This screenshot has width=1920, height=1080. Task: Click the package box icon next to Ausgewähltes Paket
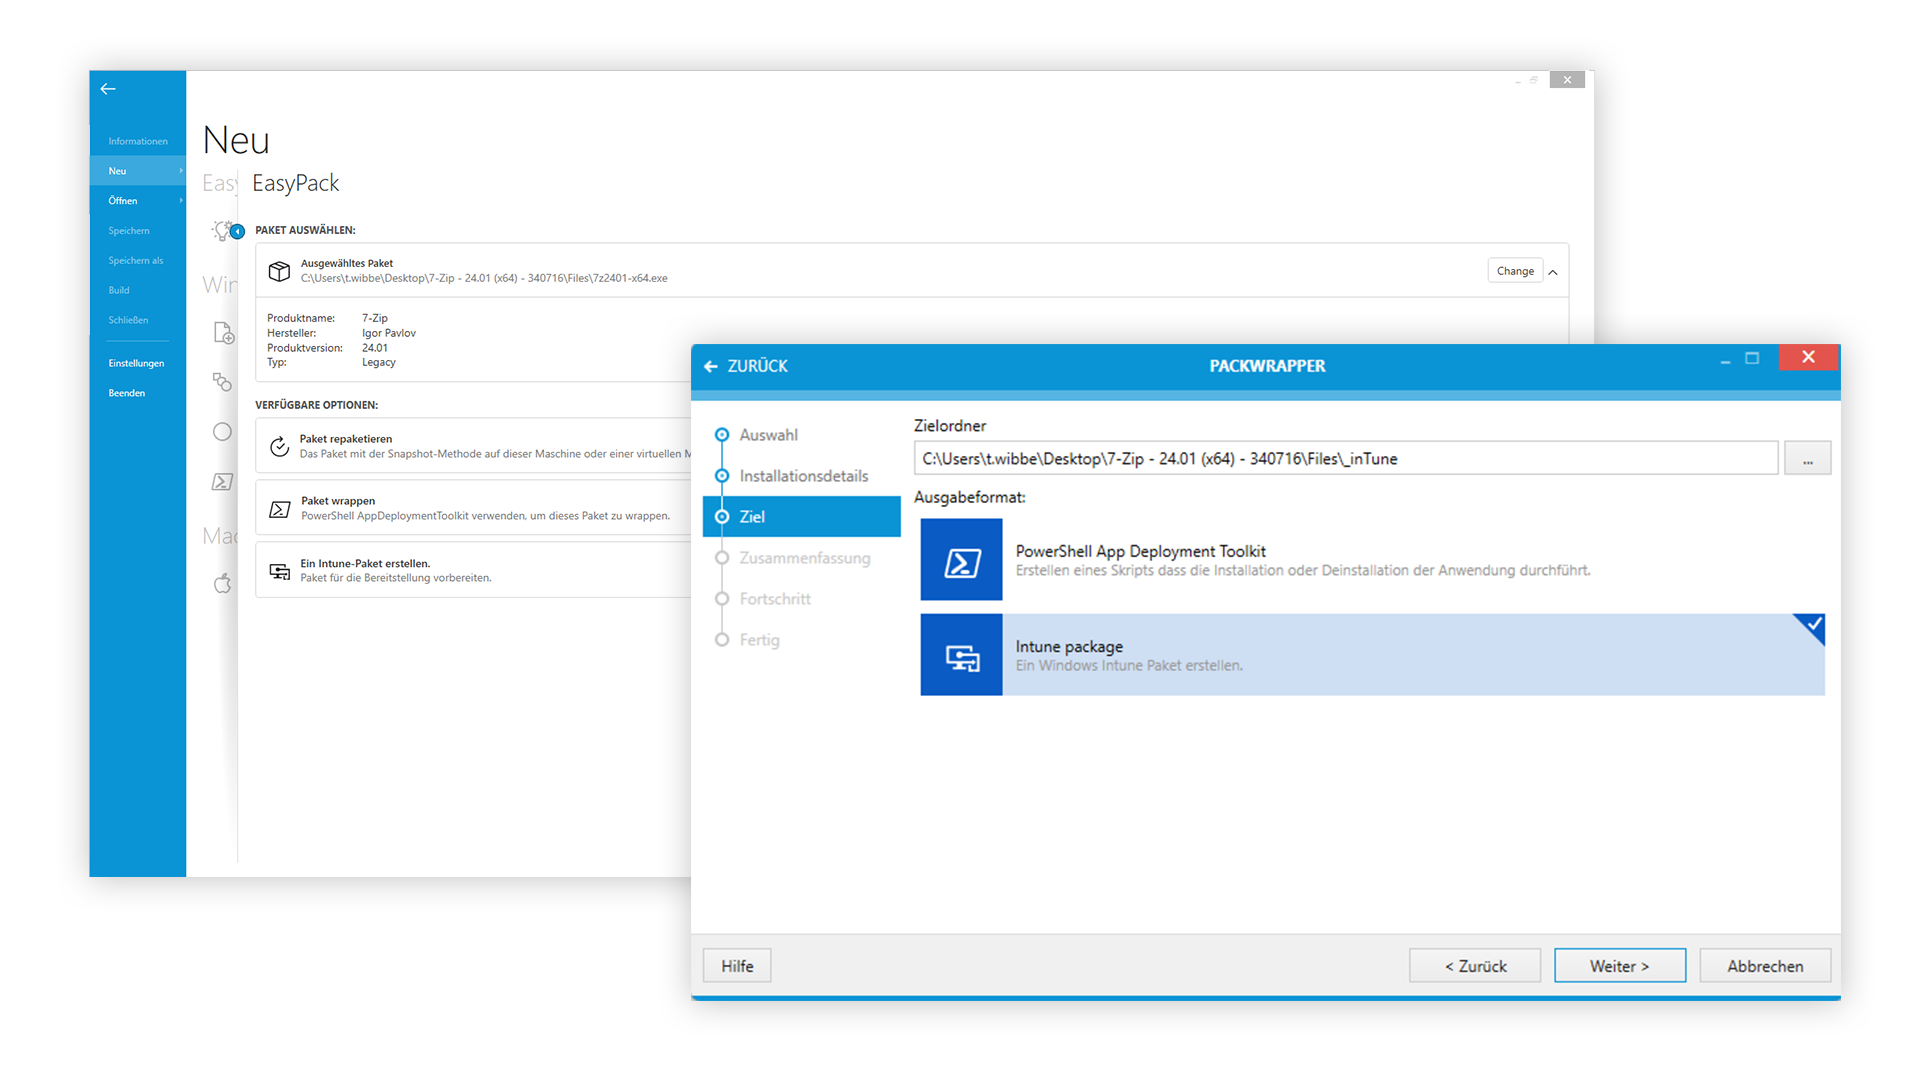[279, 271]
